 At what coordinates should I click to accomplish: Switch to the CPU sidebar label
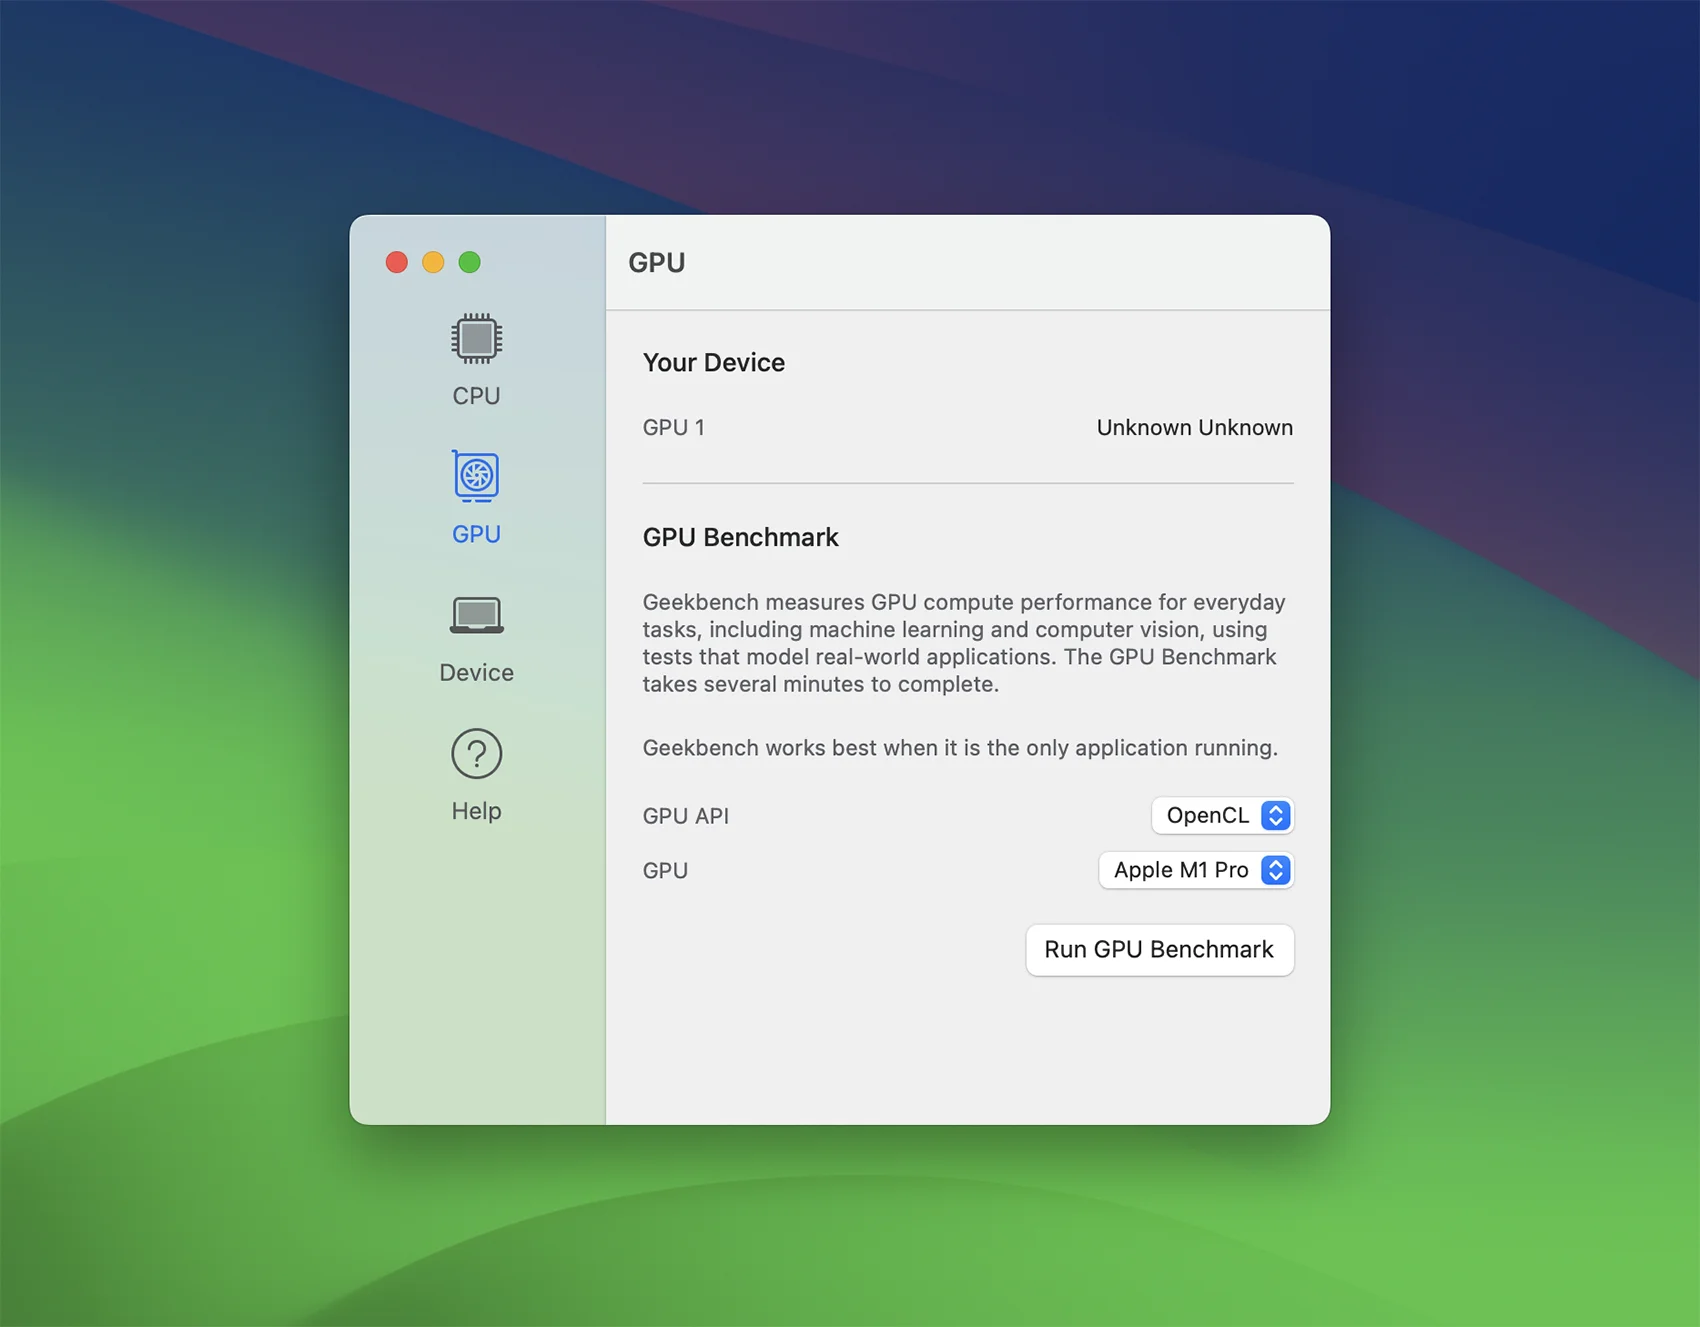coord(476,396)
